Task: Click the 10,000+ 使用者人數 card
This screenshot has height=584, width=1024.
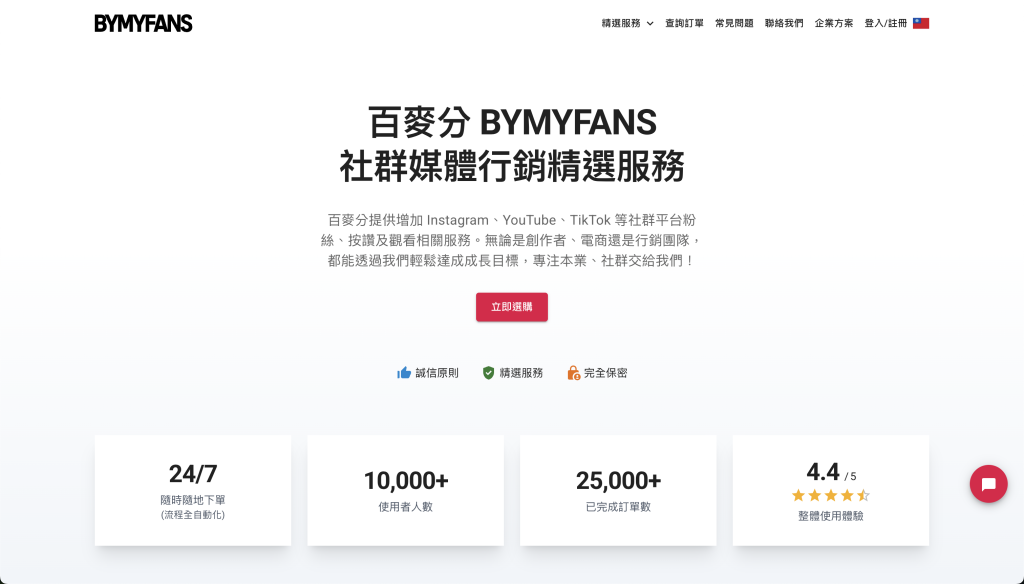Action: coord(406,491)
